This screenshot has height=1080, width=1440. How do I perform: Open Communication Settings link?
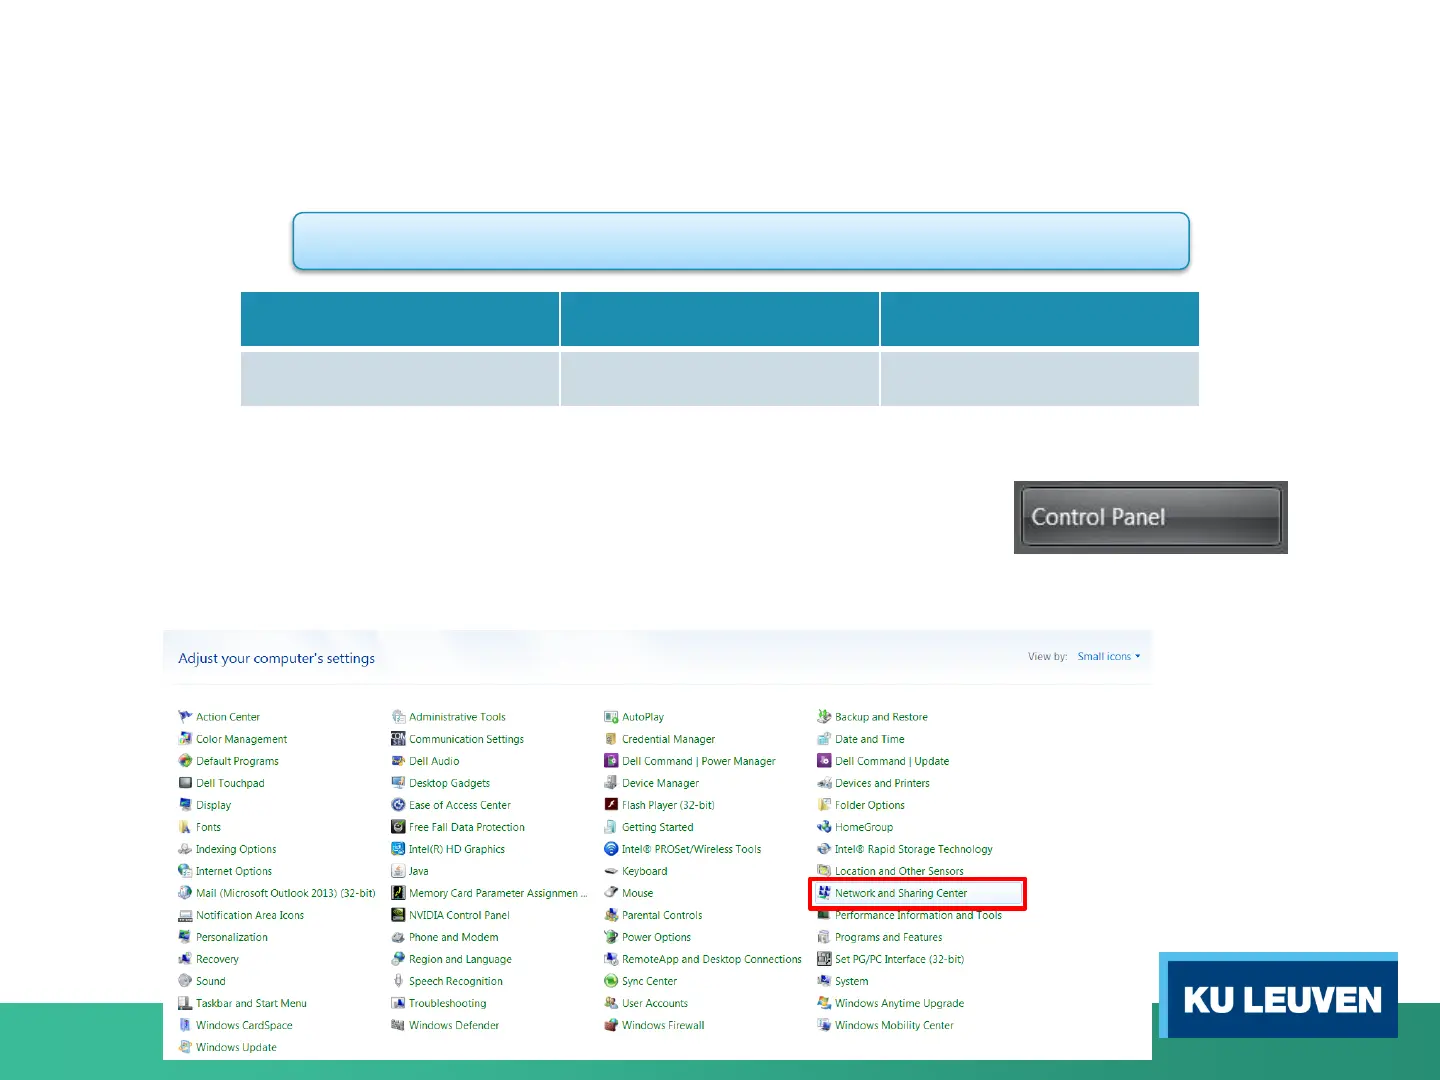[x=466, y=739]
